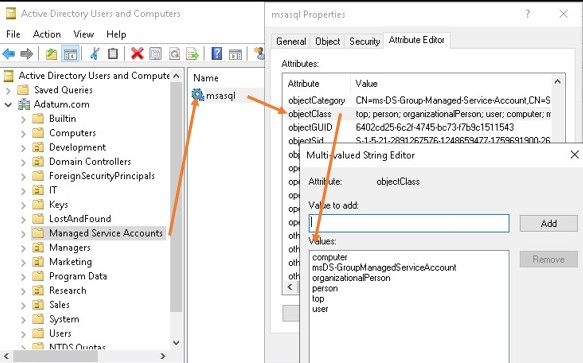Image resolution: width=583 pixels, height=363 pixels.
Task: Expand the Development OU
Action: pyautogui.click(x=23, y=148)
